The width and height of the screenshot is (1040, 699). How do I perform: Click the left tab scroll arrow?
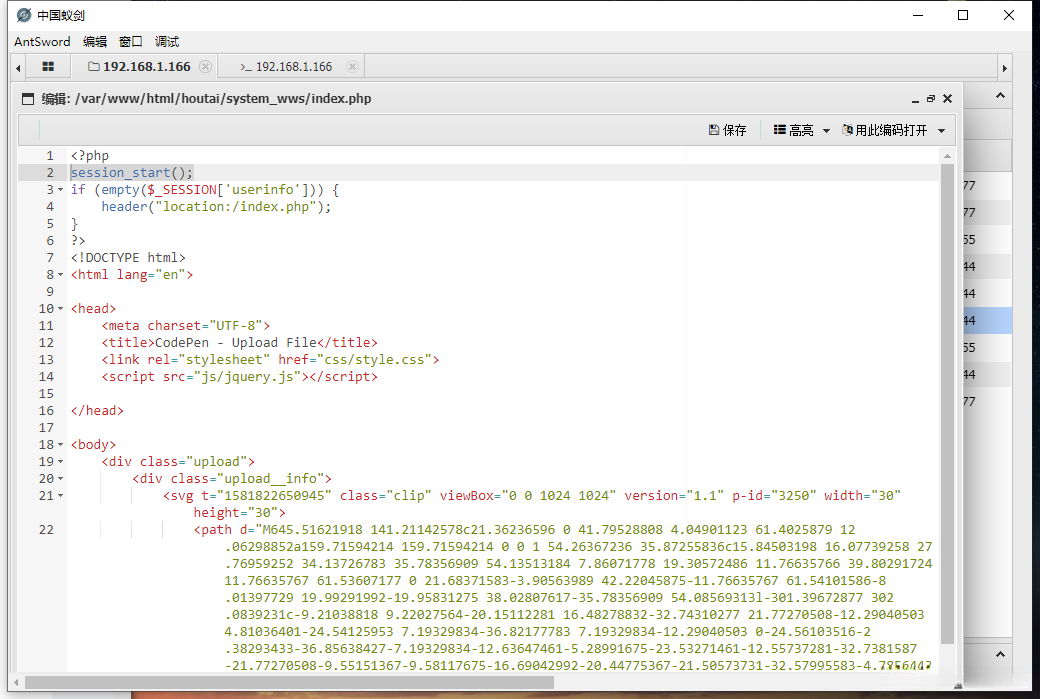pyautogui.click(x=18, y=68)
